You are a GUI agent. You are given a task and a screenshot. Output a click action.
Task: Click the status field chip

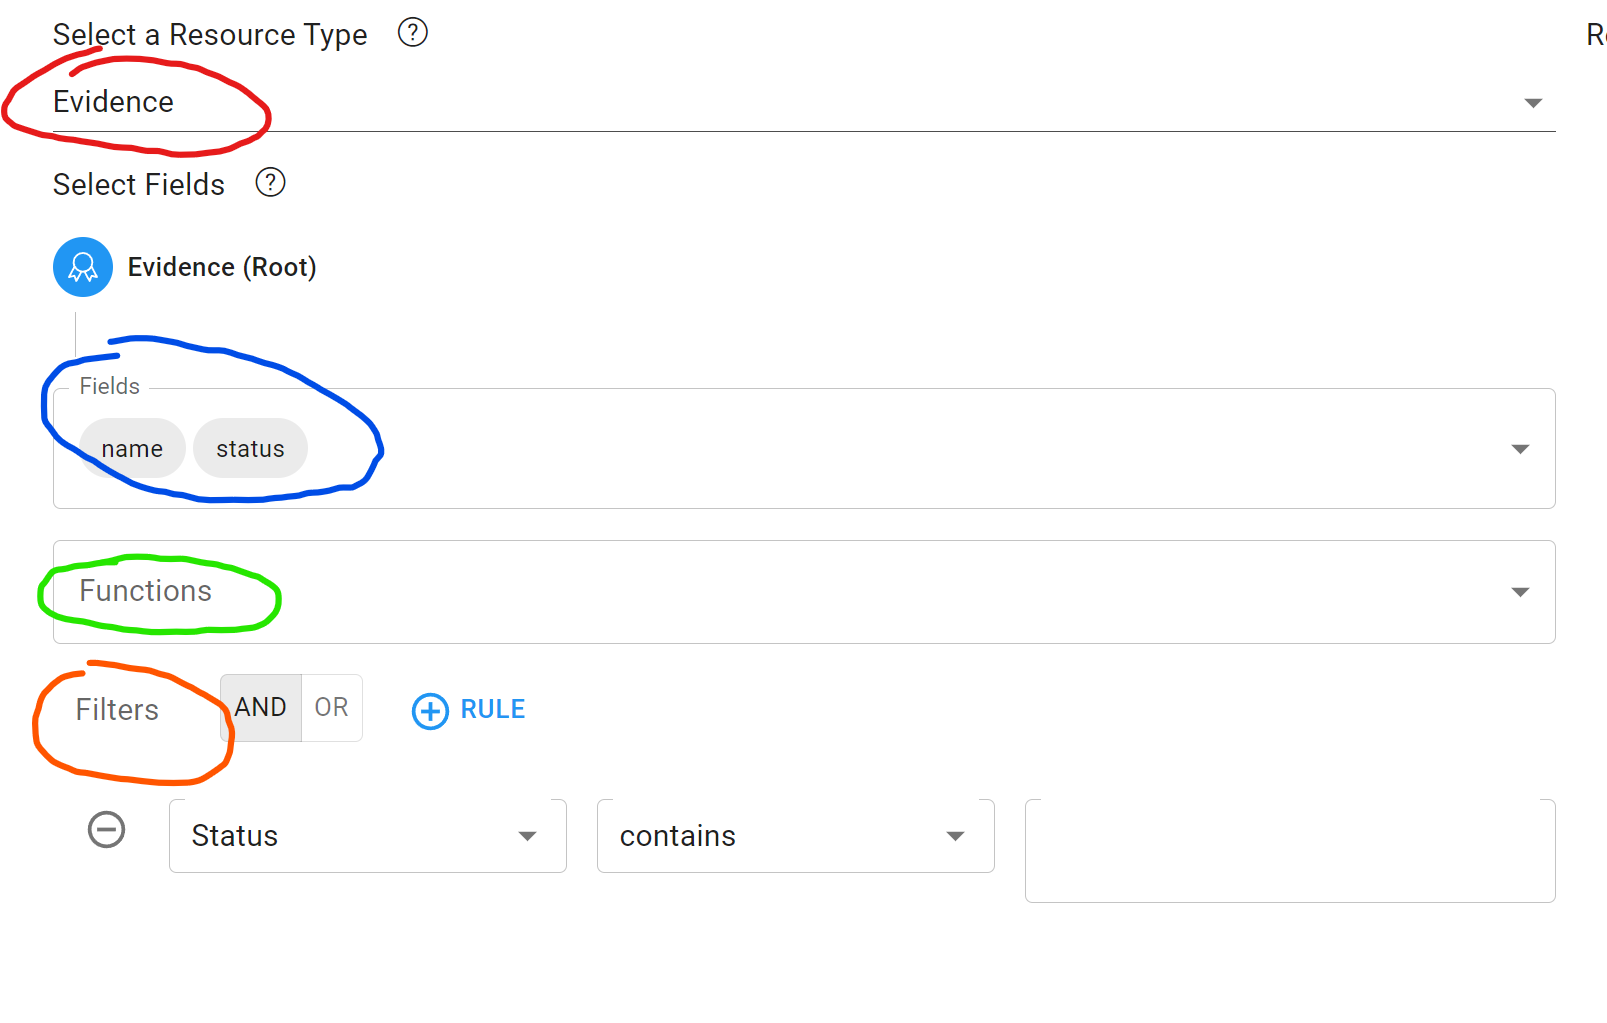[250, 449]
